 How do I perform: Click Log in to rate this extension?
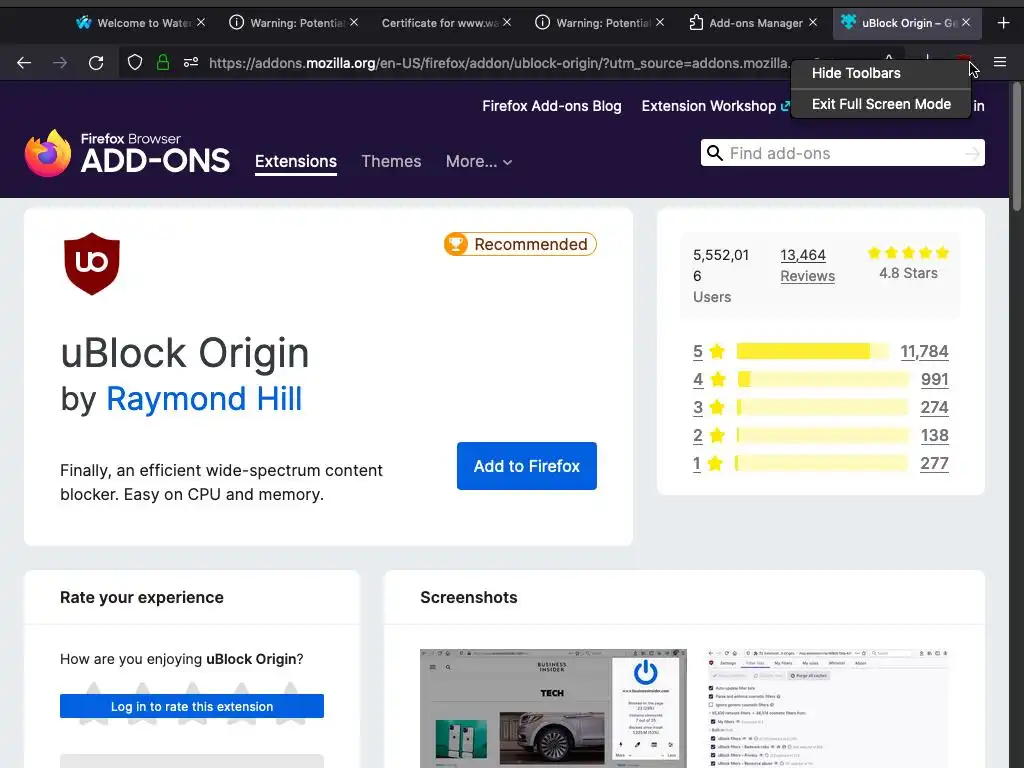pos(192,706)
